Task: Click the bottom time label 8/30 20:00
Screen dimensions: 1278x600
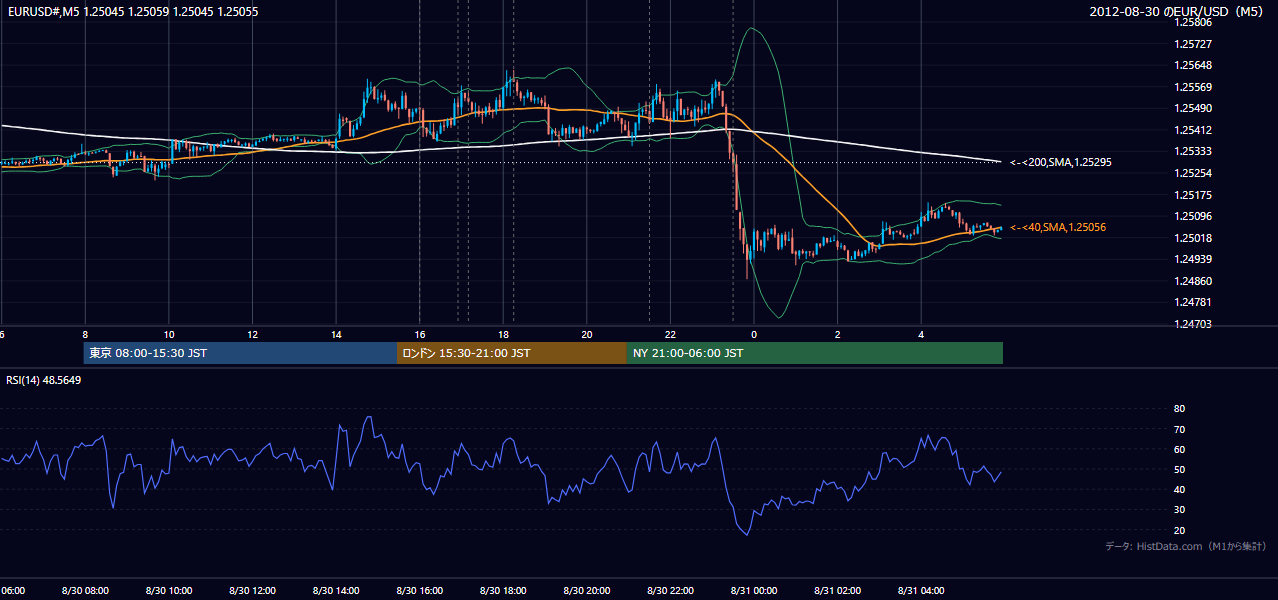Action: tap(587, 591)
